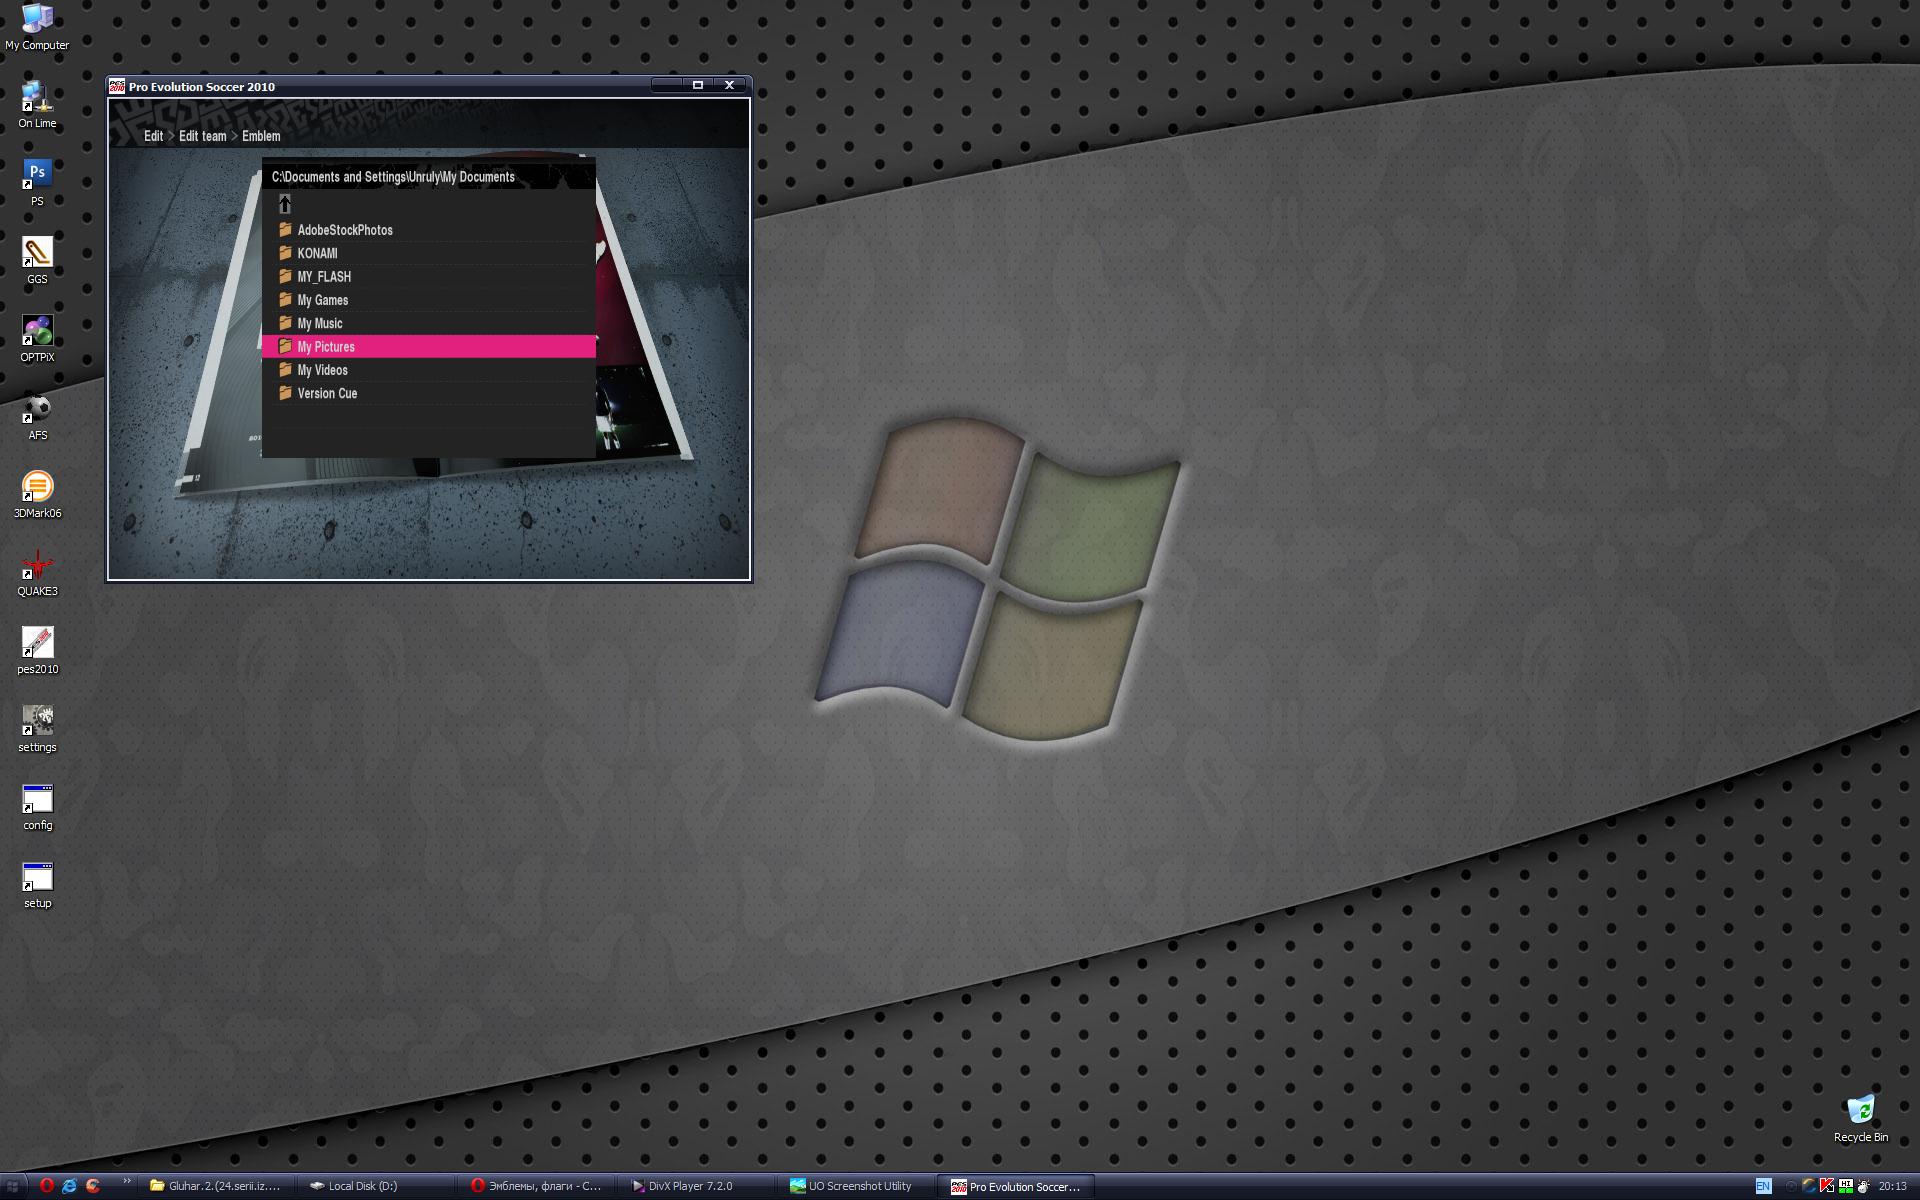
Task: Launch the pes2010 desktop shortcut
Action: [x=37, y=644]
